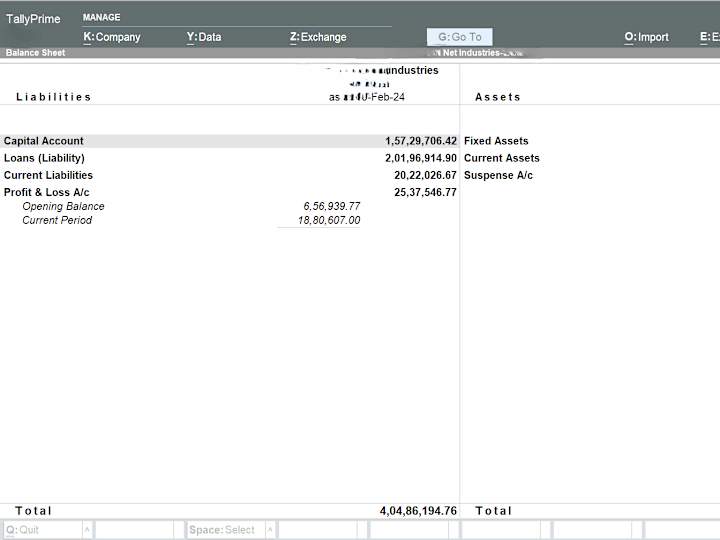Click the Space: Select button
The image size is (720, 540).
[225, 530]
